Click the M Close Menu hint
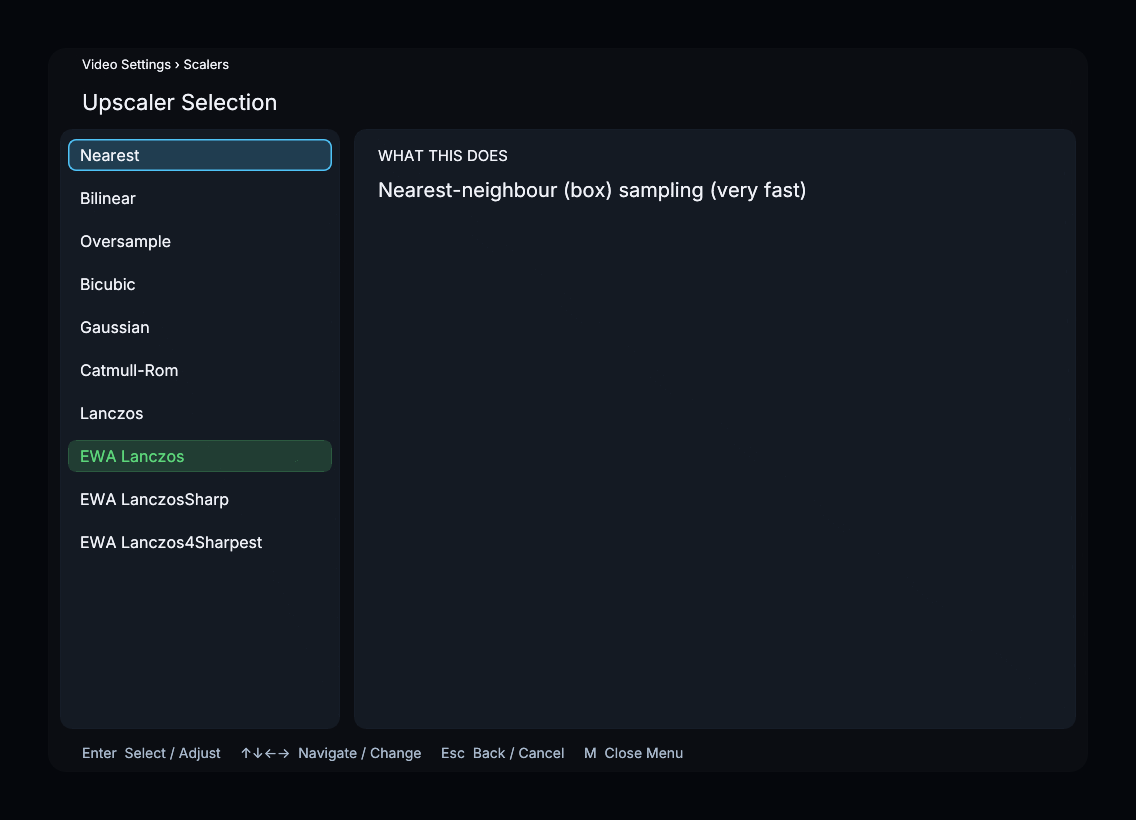Image resolution: width=1136 pixels, height=820 pixels. [x=633, y=753]
